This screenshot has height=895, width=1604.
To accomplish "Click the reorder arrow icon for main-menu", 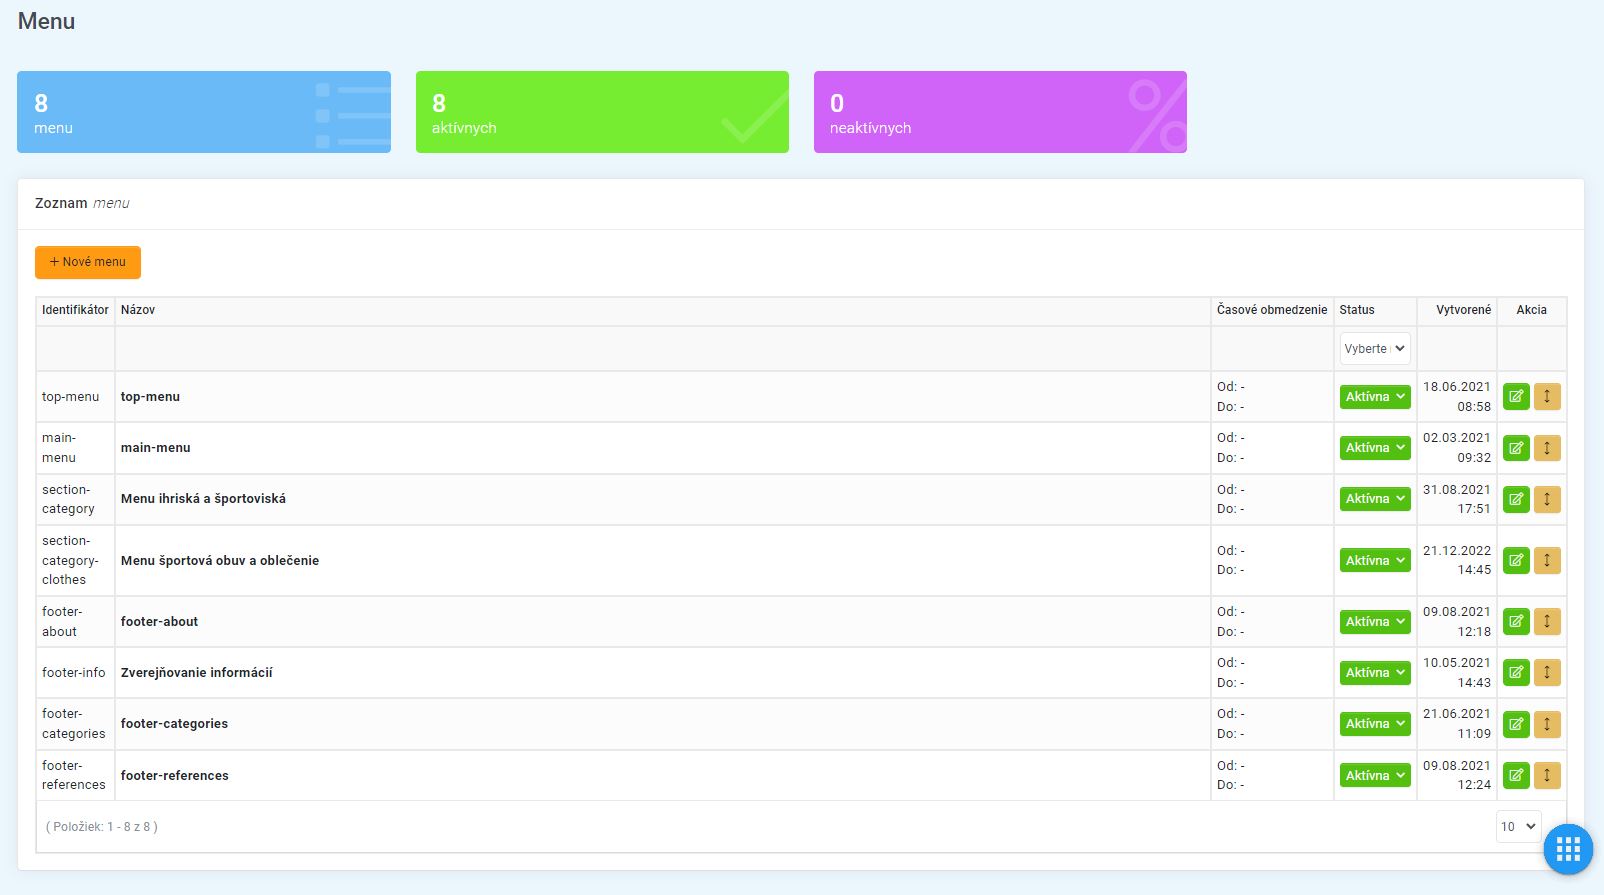I will [1547, 448].
